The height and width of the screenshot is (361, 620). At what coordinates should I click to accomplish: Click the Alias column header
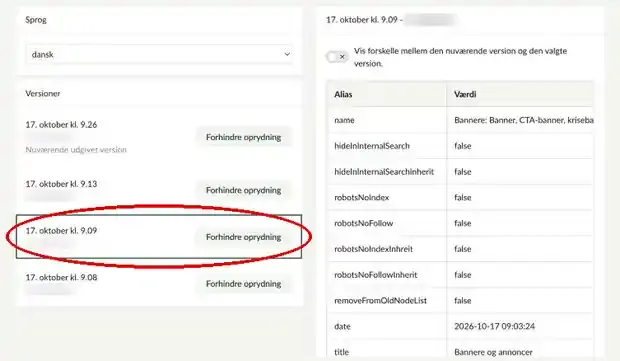point(387,94)
